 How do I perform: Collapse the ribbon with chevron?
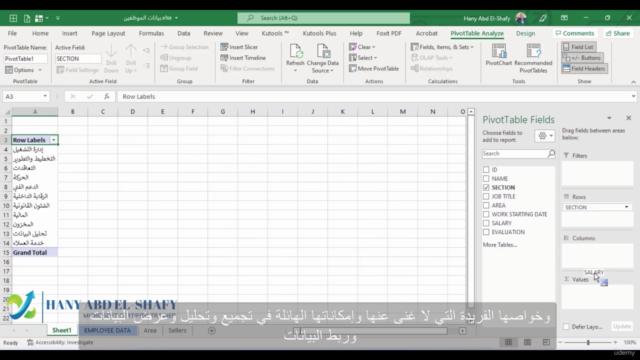click(633, 82)
